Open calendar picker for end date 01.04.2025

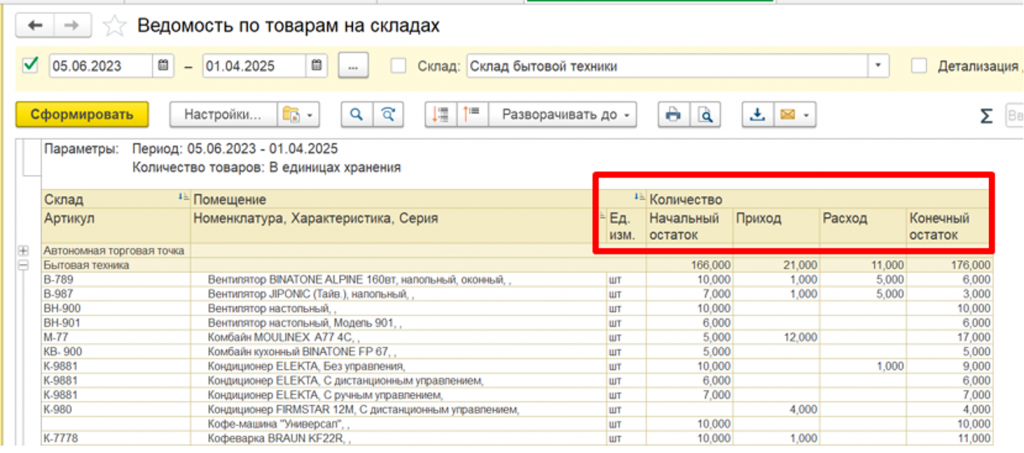pos(316,66)
